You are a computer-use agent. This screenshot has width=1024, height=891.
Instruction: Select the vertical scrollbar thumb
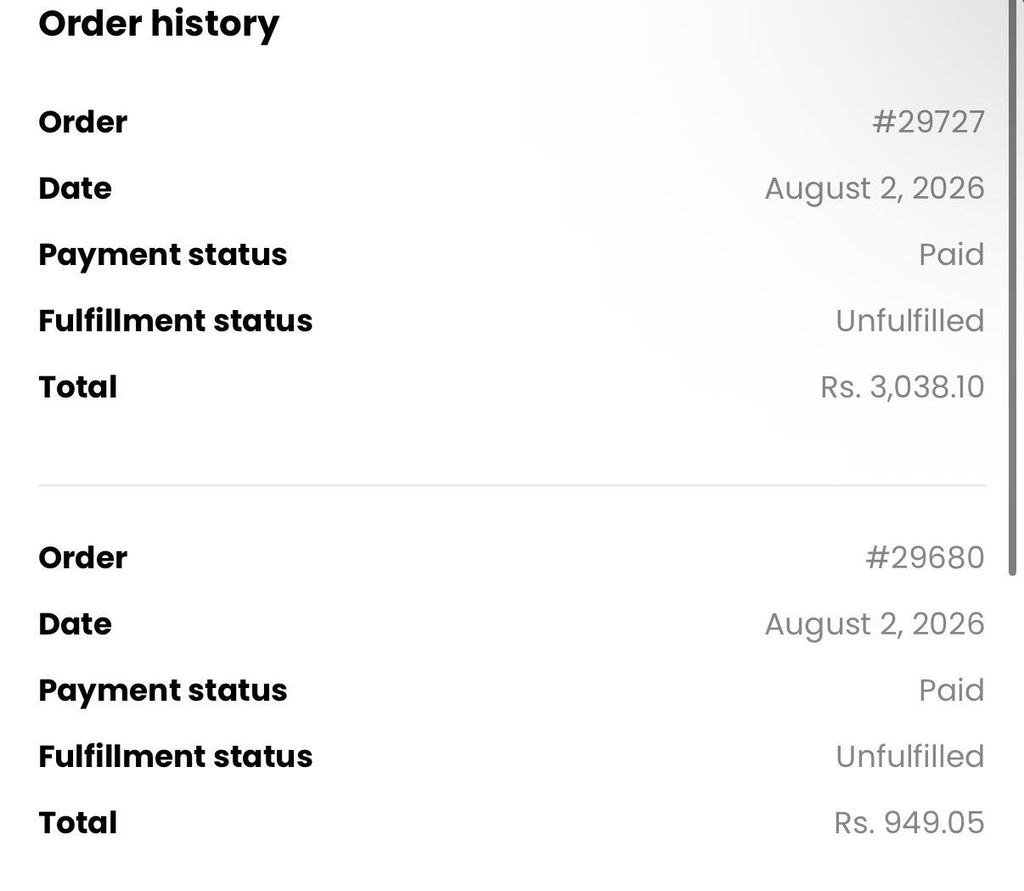point(1013,287)
